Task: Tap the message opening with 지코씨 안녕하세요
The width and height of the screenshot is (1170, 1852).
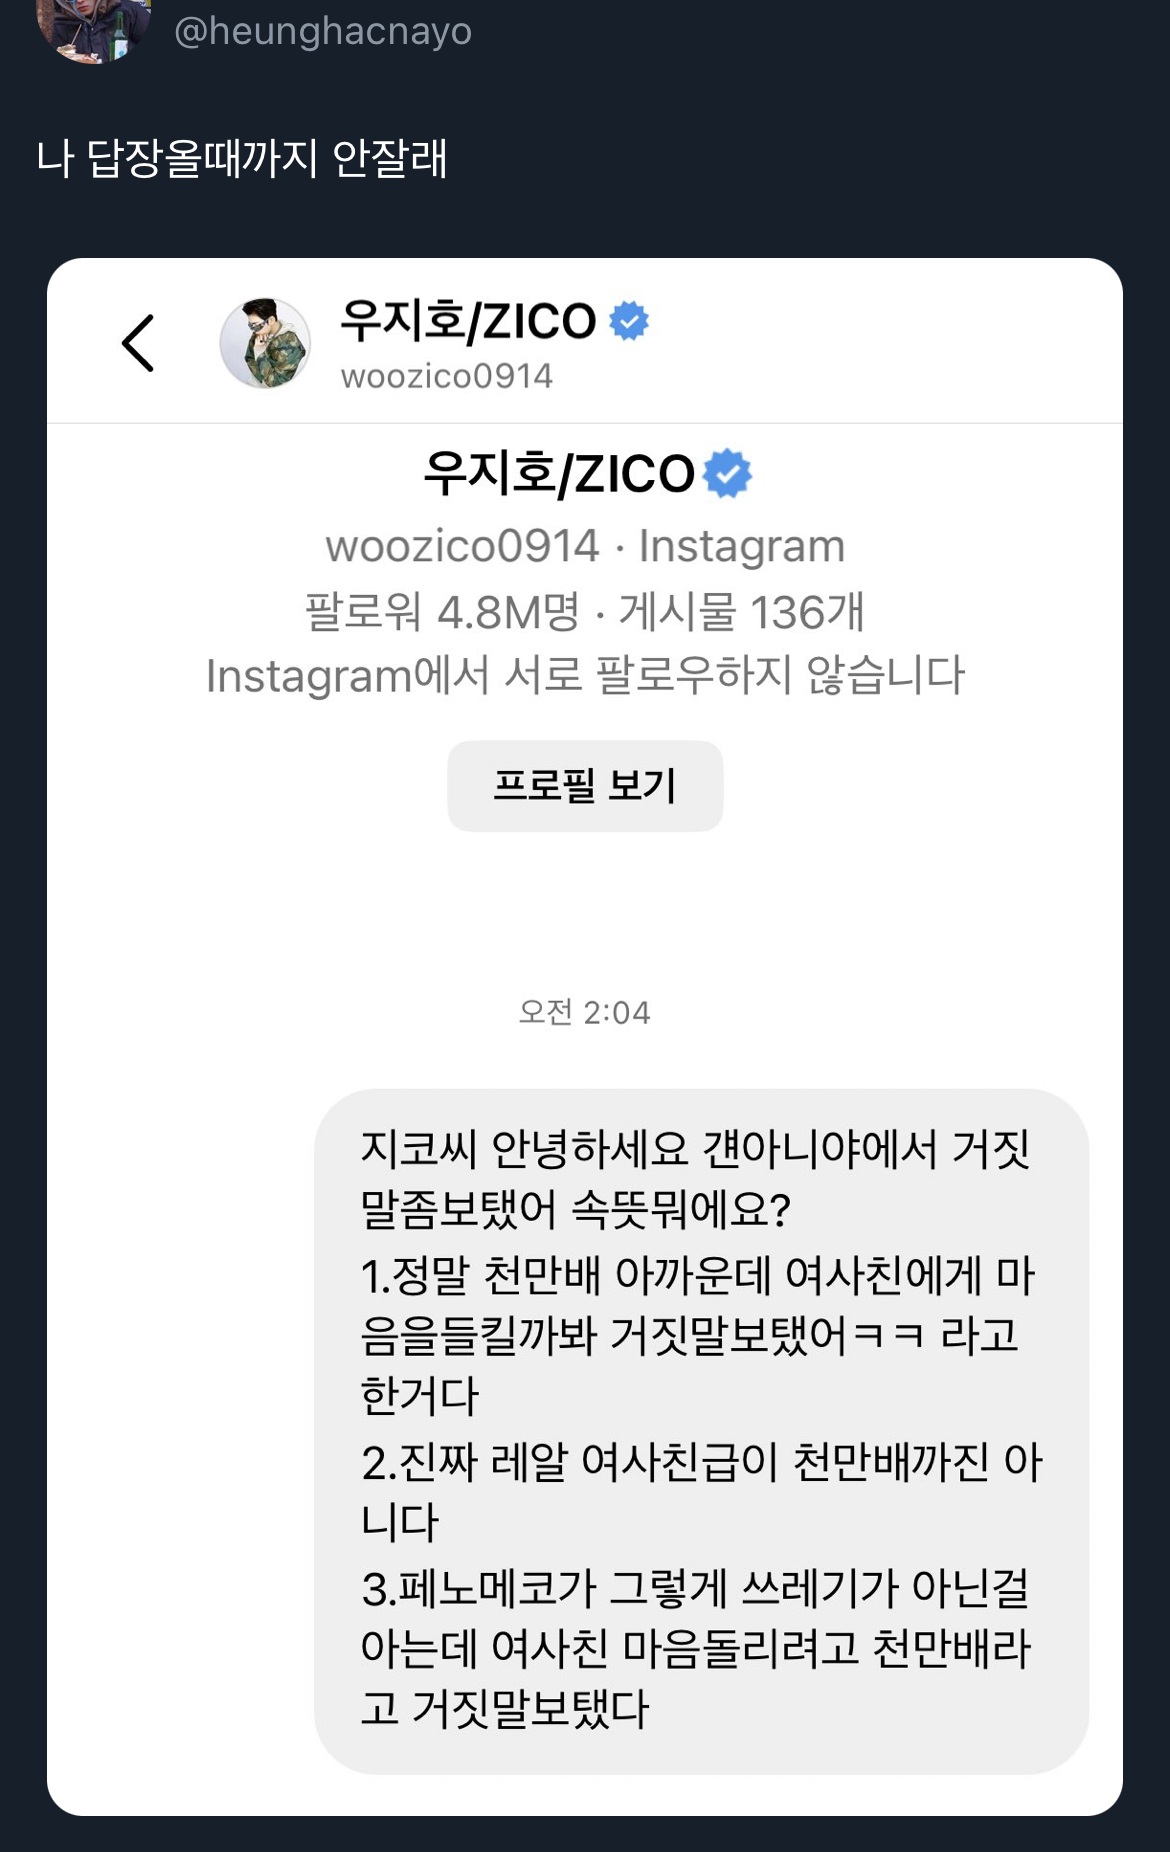Action: (x=701, y=1431)
